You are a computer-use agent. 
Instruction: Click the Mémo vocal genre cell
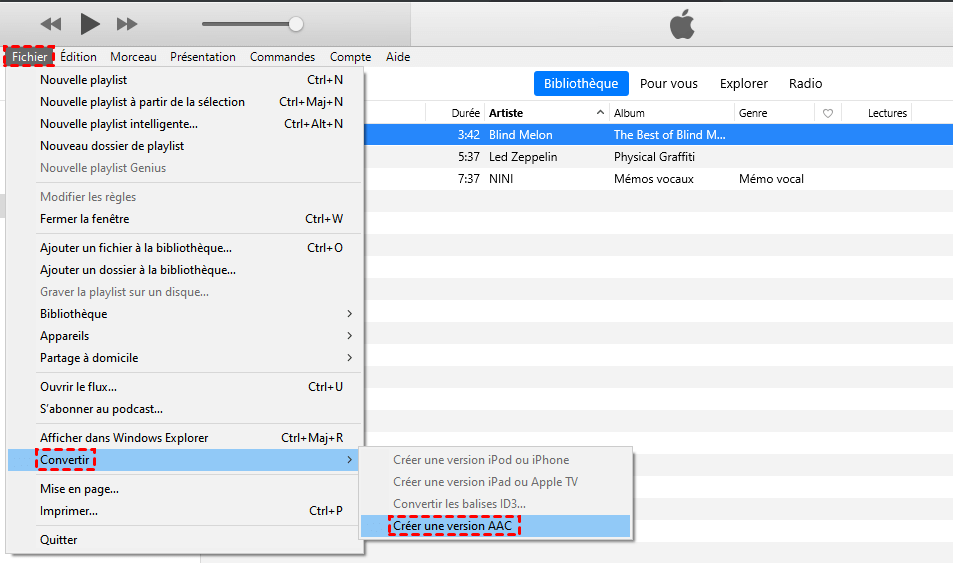(771, 179)
